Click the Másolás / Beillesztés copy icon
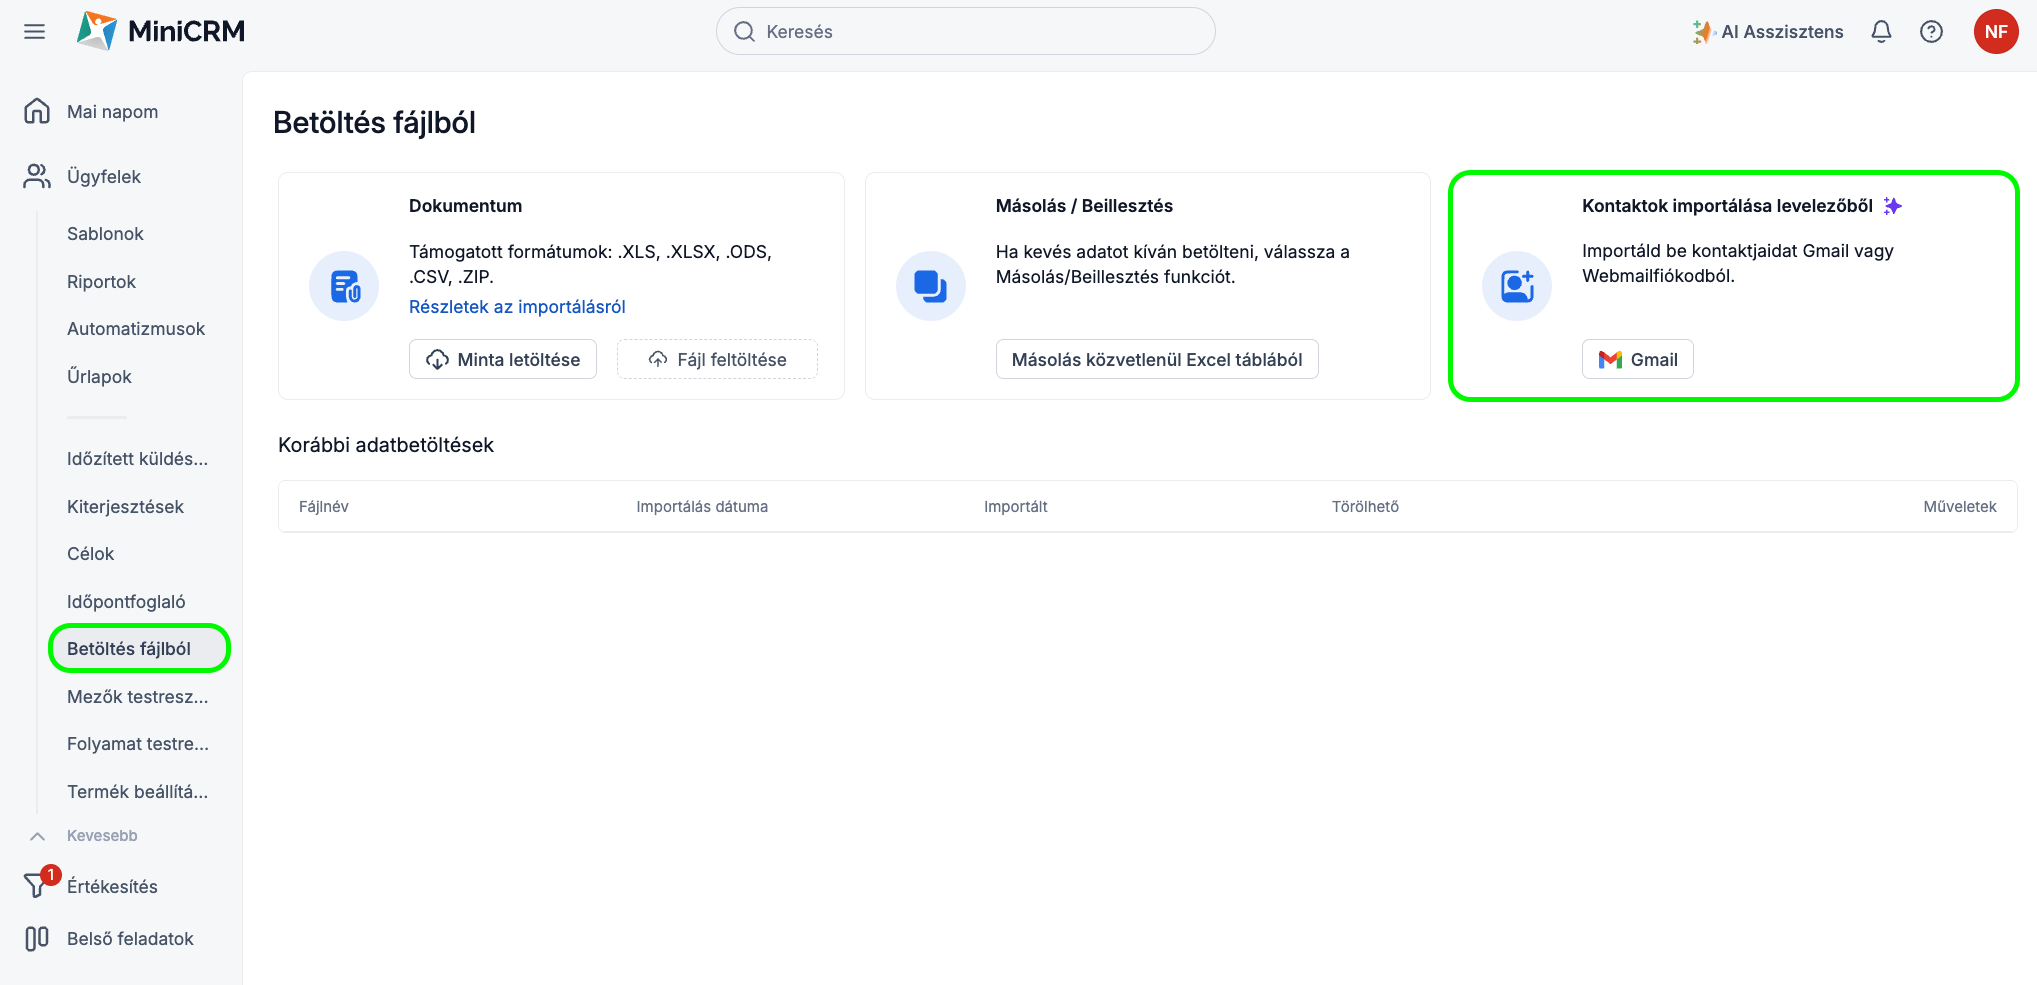This screenshot has height=985, width=2037. (x=930, y=286)
